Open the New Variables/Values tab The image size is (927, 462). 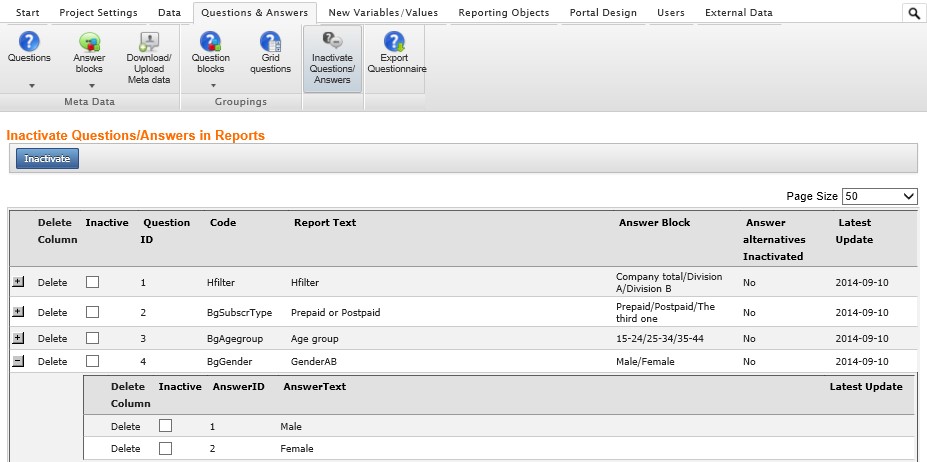point(383,12)
